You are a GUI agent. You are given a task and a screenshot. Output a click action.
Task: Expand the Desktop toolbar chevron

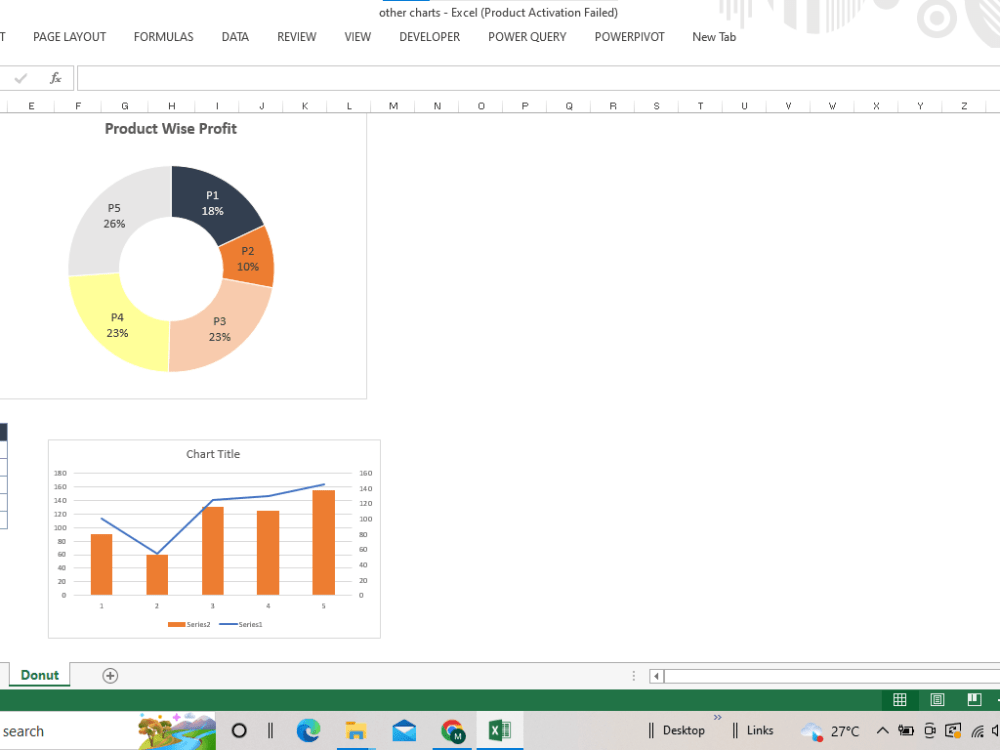click(717, 717)
